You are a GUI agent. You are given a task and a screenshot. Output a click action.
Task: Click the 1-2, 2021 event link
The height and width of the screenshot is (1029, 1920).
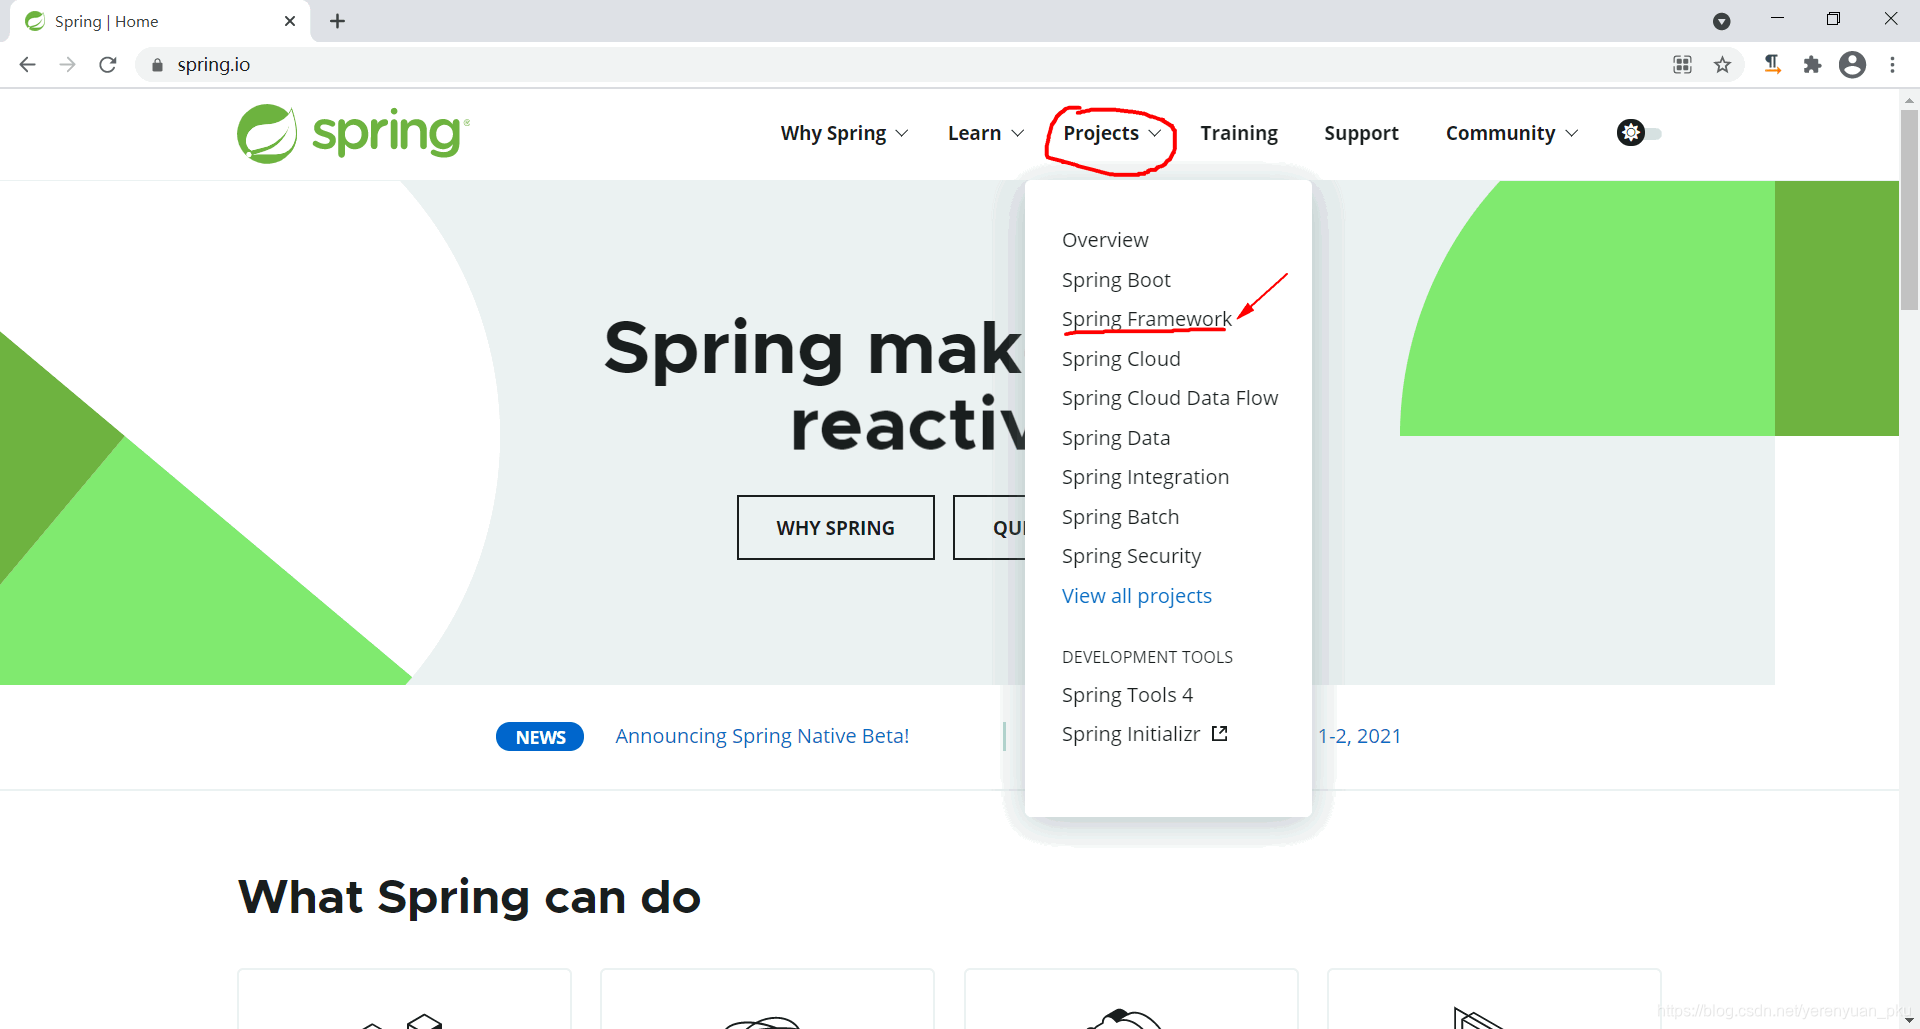pyautogui.click(x=1359, y=736)
